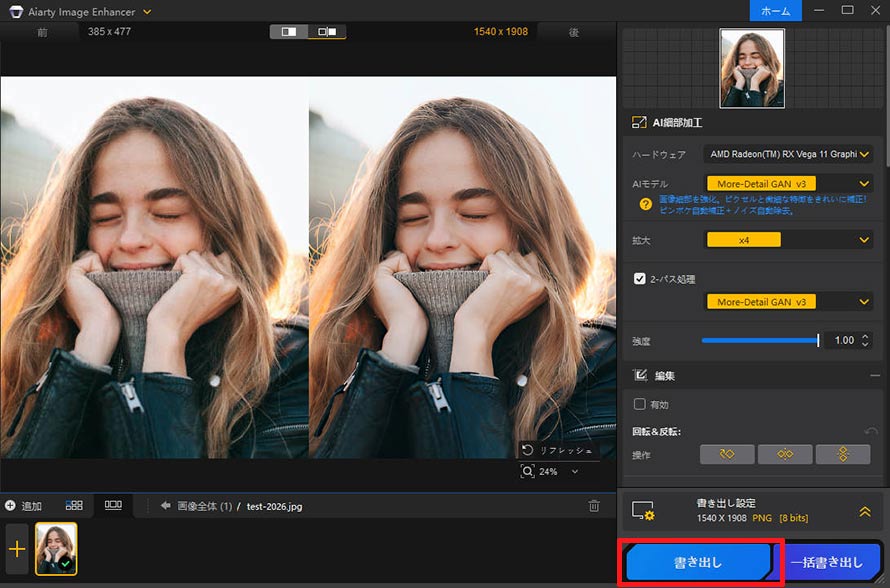Open the ハードウェア AMD Radeon dropdown

click(x=788, y=154)
